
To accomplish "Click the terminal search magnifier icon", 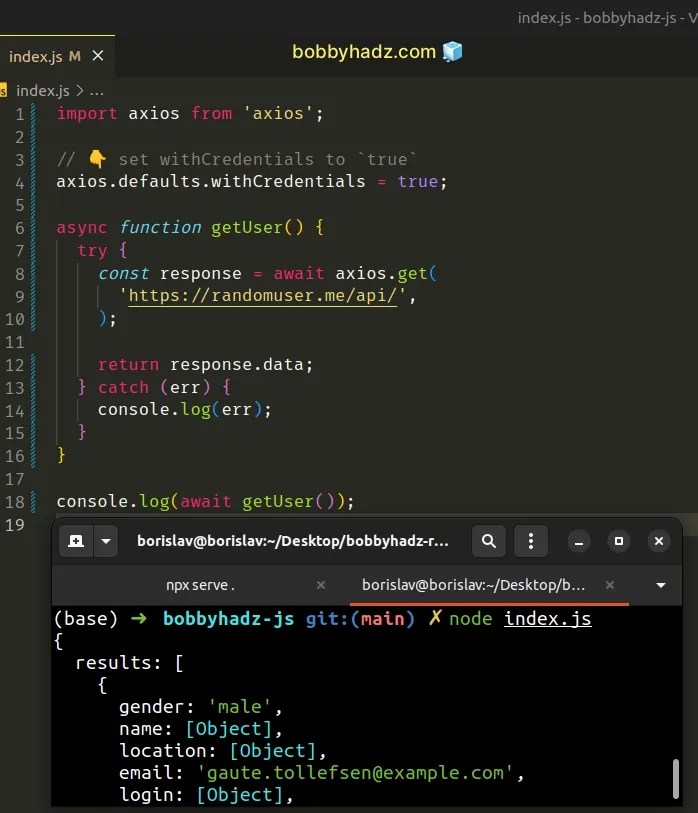I will tap(488, 541).
